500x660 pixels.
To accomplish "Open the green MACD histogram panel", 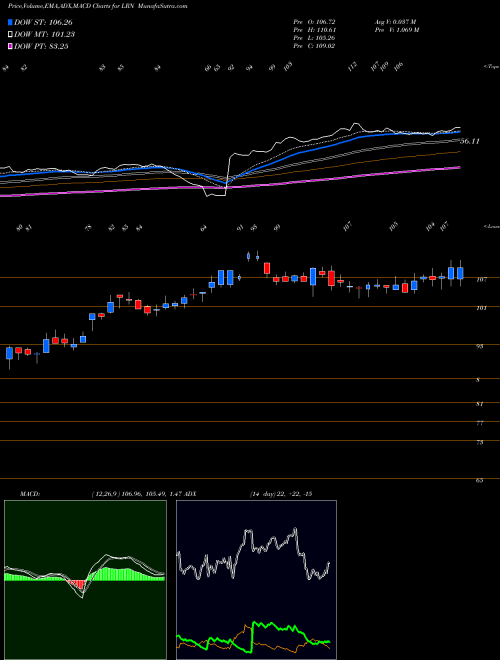I will point(85,580).
